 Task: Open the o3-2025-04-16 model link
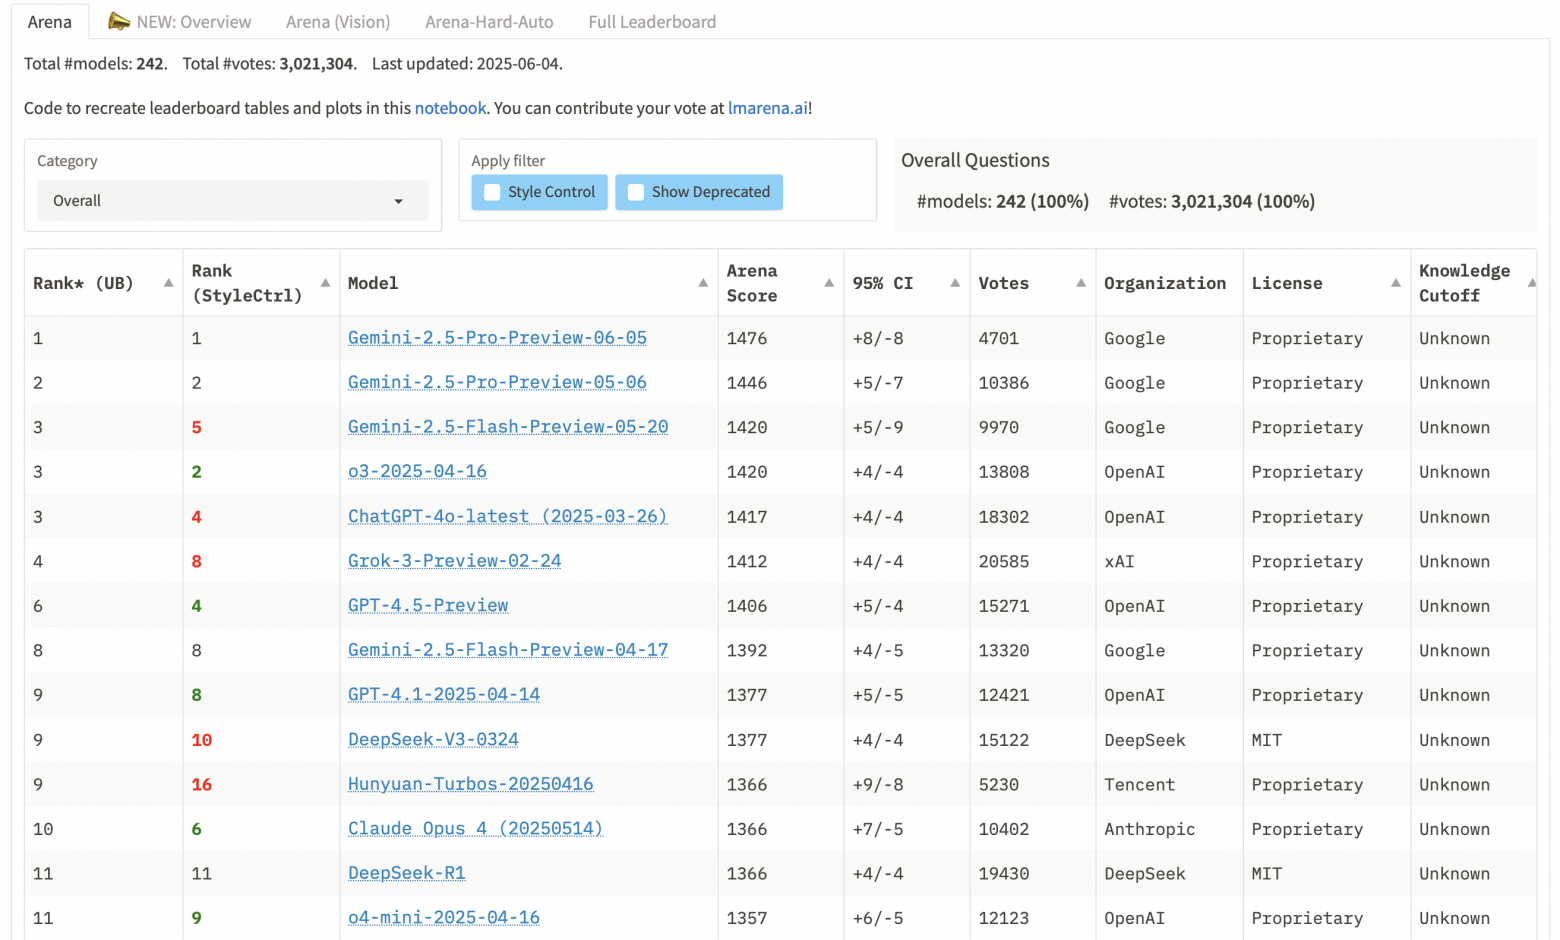(x=417, y=471)
